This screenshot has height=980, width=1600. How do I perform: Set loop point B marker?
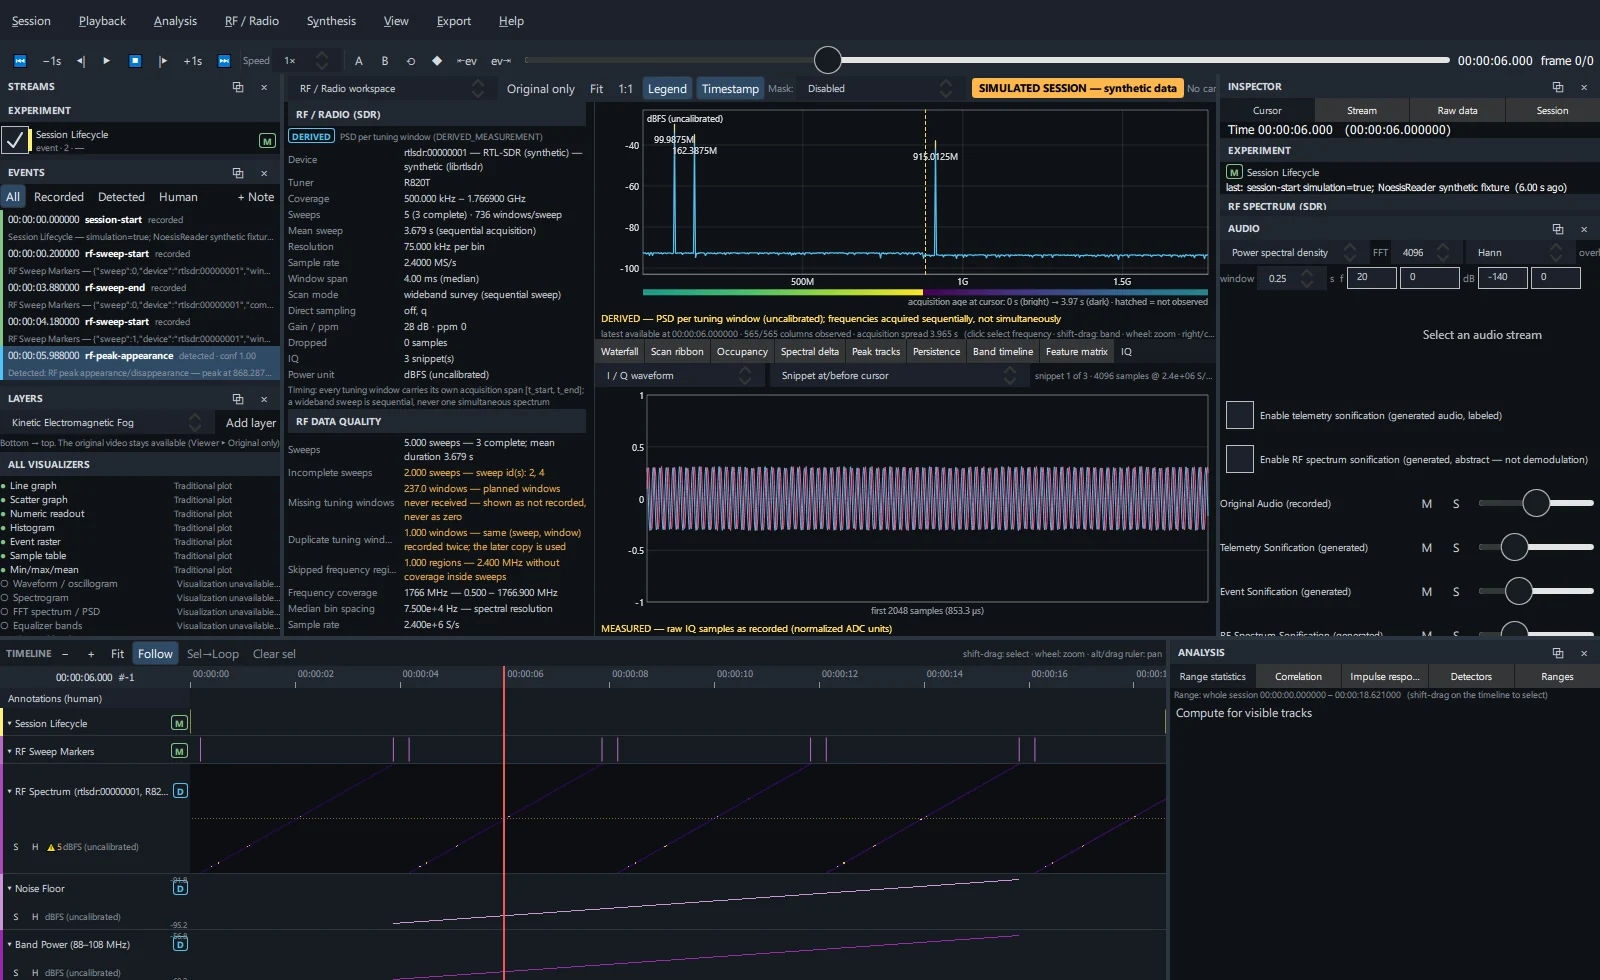[385, 61]
